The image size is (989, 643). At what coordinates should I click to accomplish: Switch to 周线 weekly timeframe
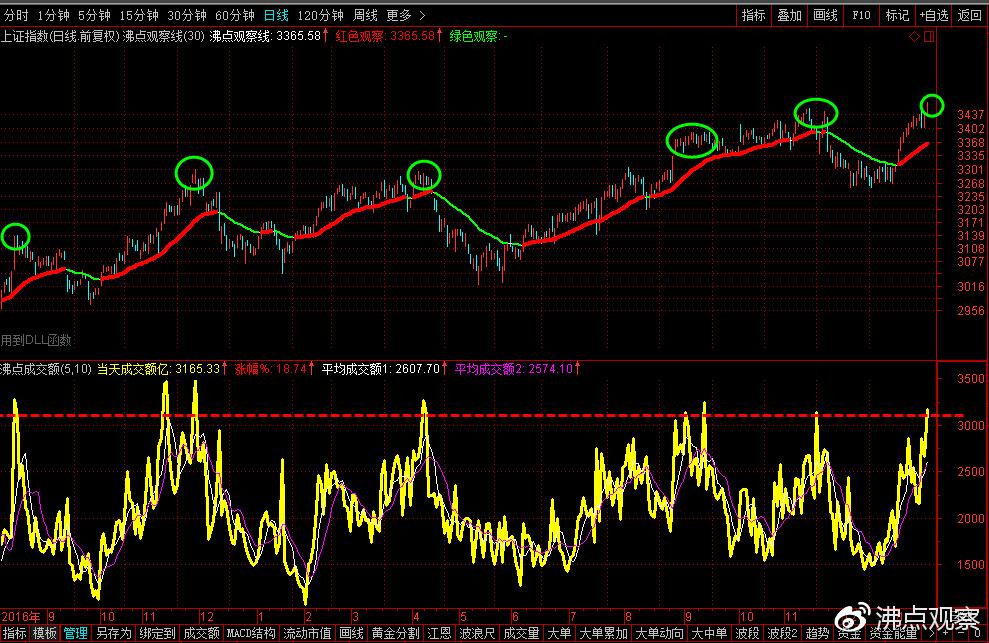(x=366, y=15)
